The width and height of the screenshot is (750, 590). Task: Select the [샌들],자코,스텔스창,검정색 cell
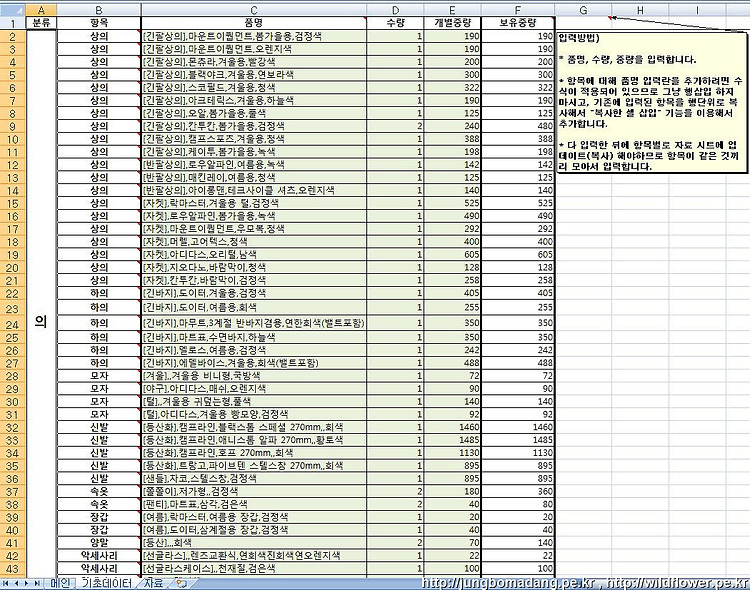point(254,479)
